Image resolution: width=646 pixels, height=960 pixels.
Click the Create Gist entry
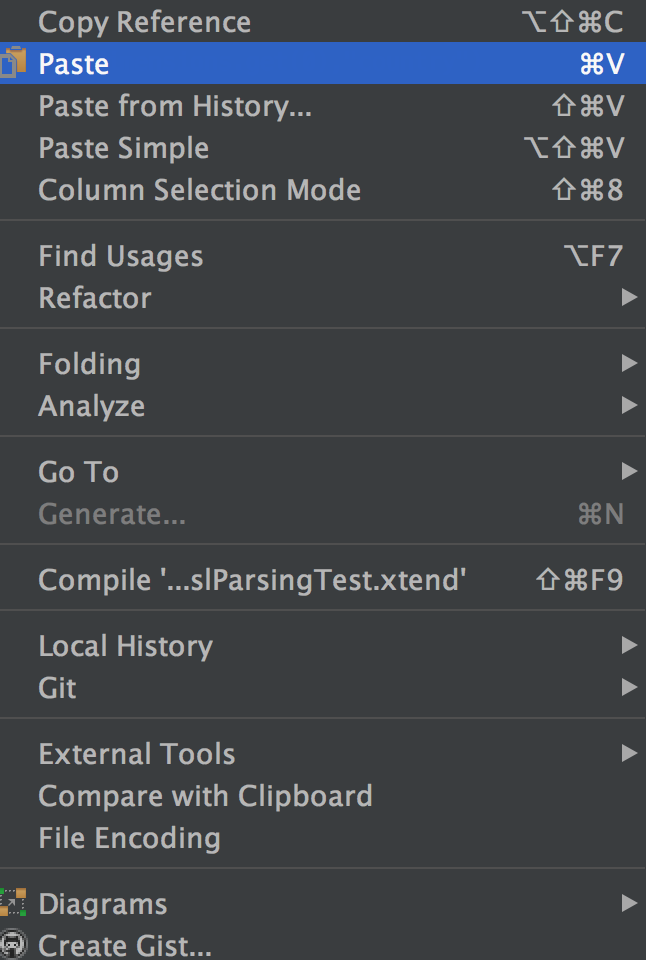323,945
